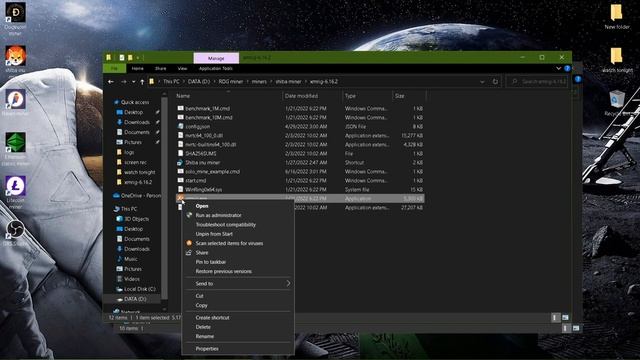Select the start.cmd file icon

pos(180,180)
